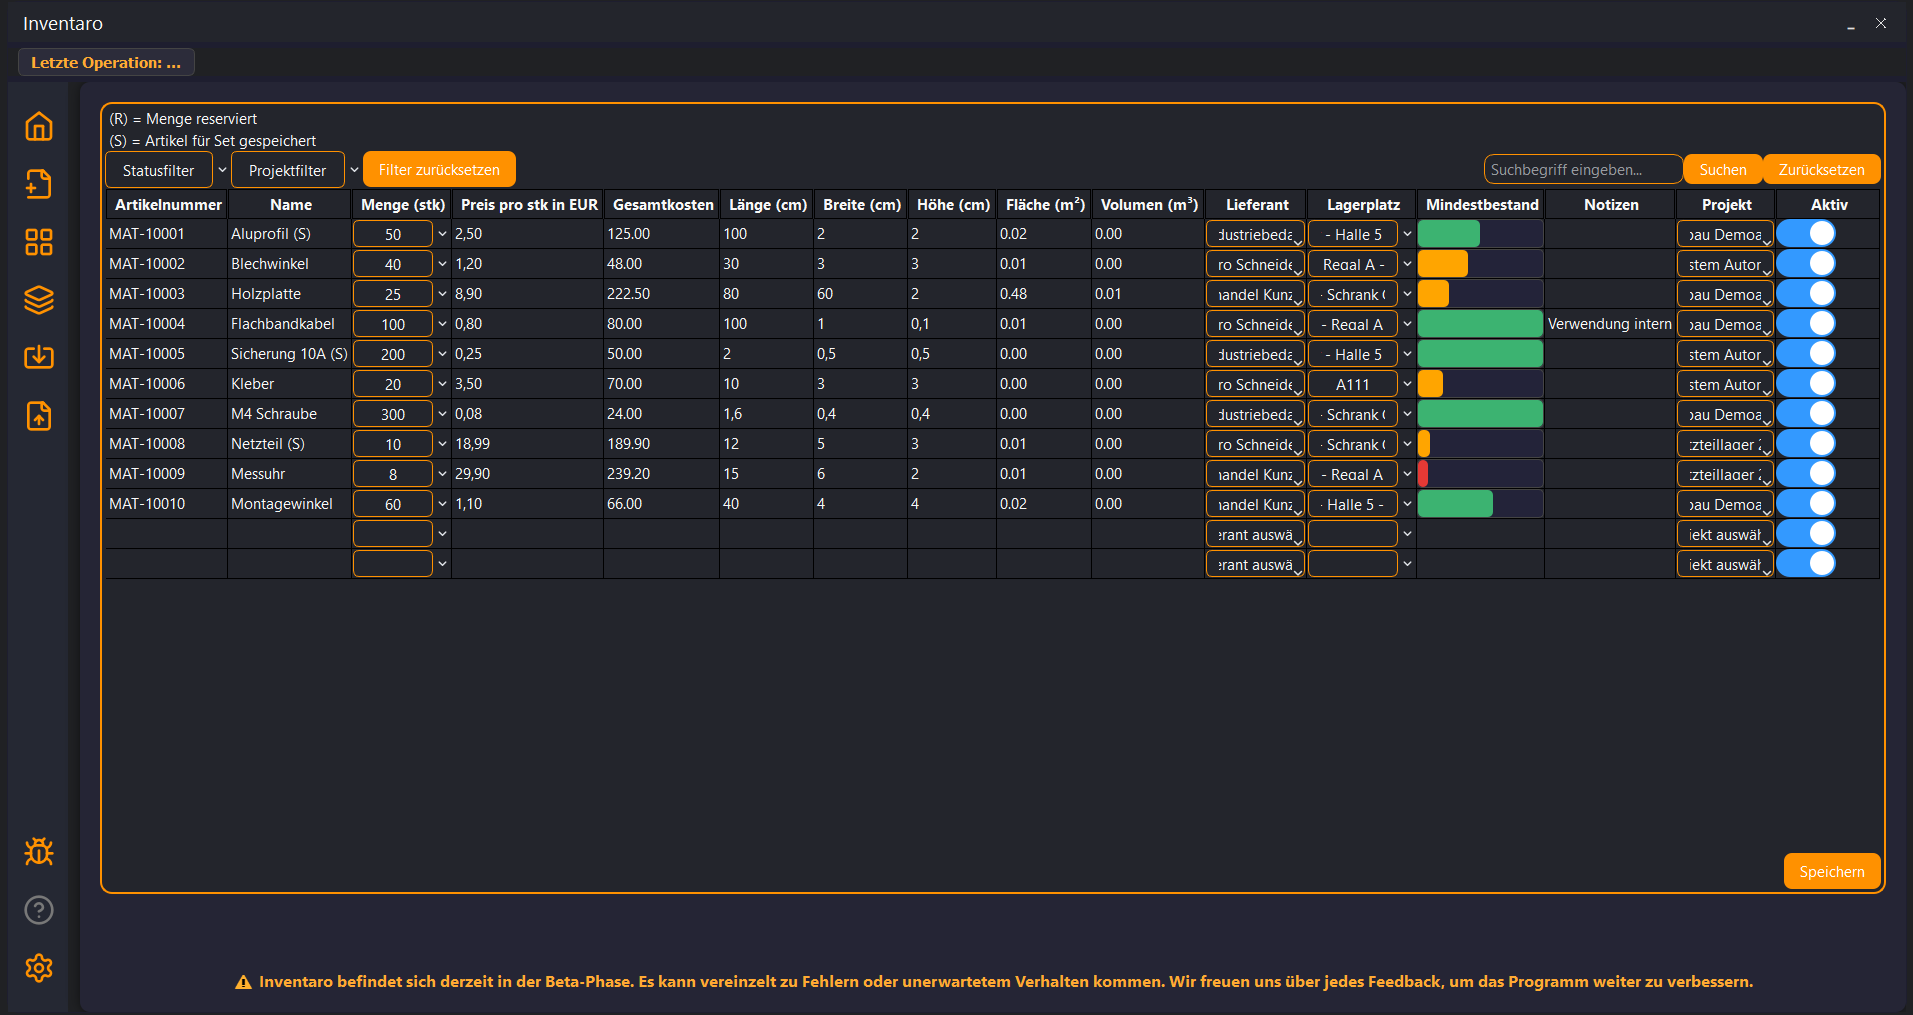1913x1015 pixels.
Task: Sort by Artikelnummer column header
Action: (x=168, y=204)
